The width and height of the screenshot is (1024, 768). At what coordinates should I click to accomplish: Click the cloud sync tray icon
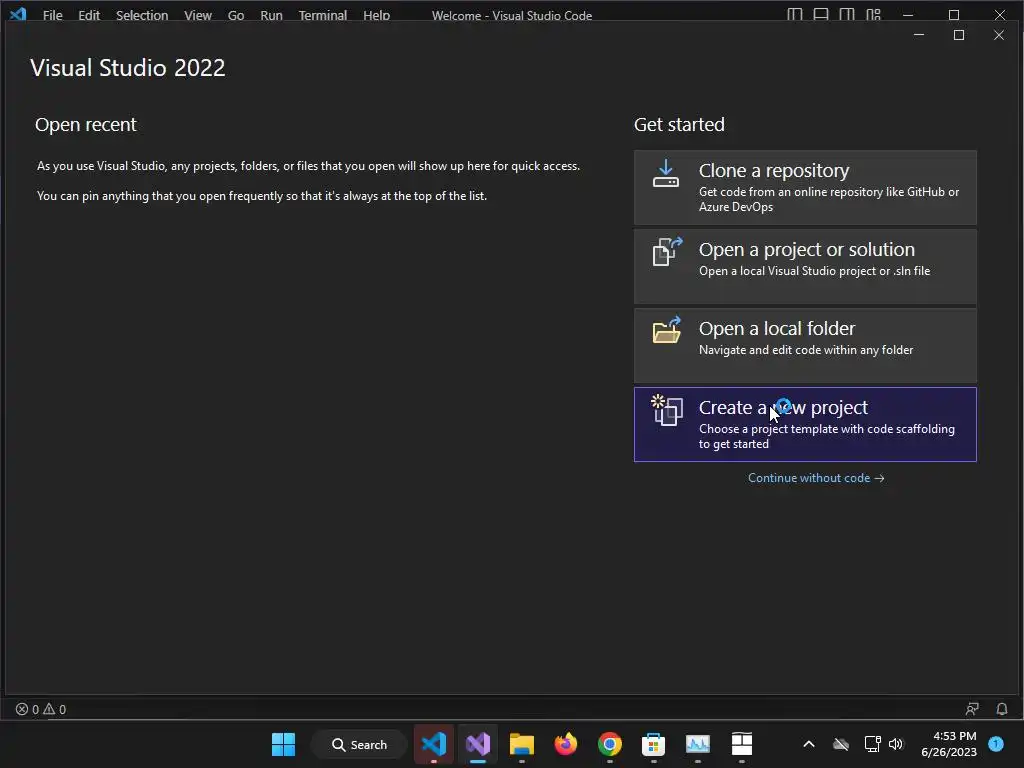pos(840,744)
